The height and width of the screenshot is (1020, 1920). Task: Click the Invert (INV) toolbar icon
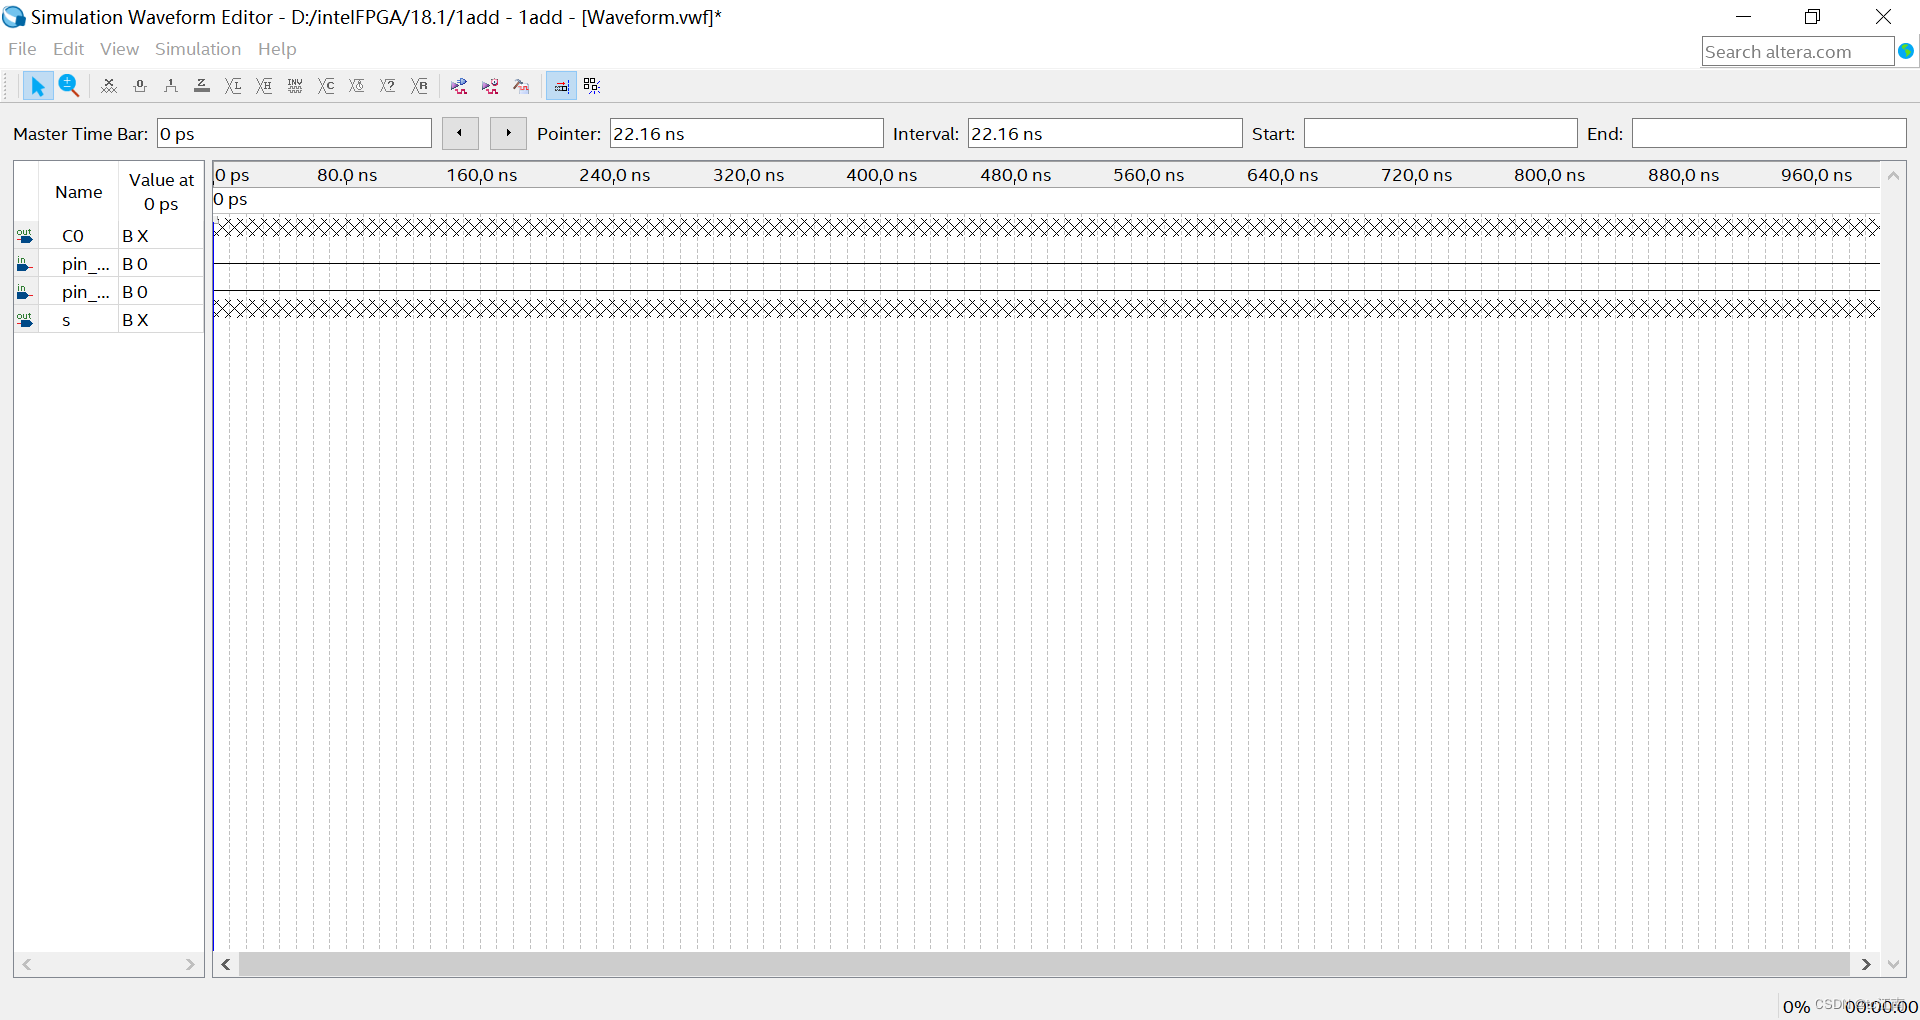coord(295,86)
